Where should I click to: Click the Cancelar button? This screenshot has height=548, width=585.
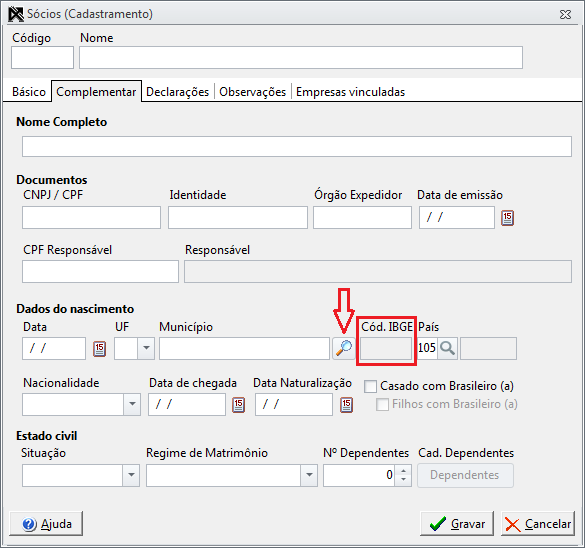[x=538, y=524]
